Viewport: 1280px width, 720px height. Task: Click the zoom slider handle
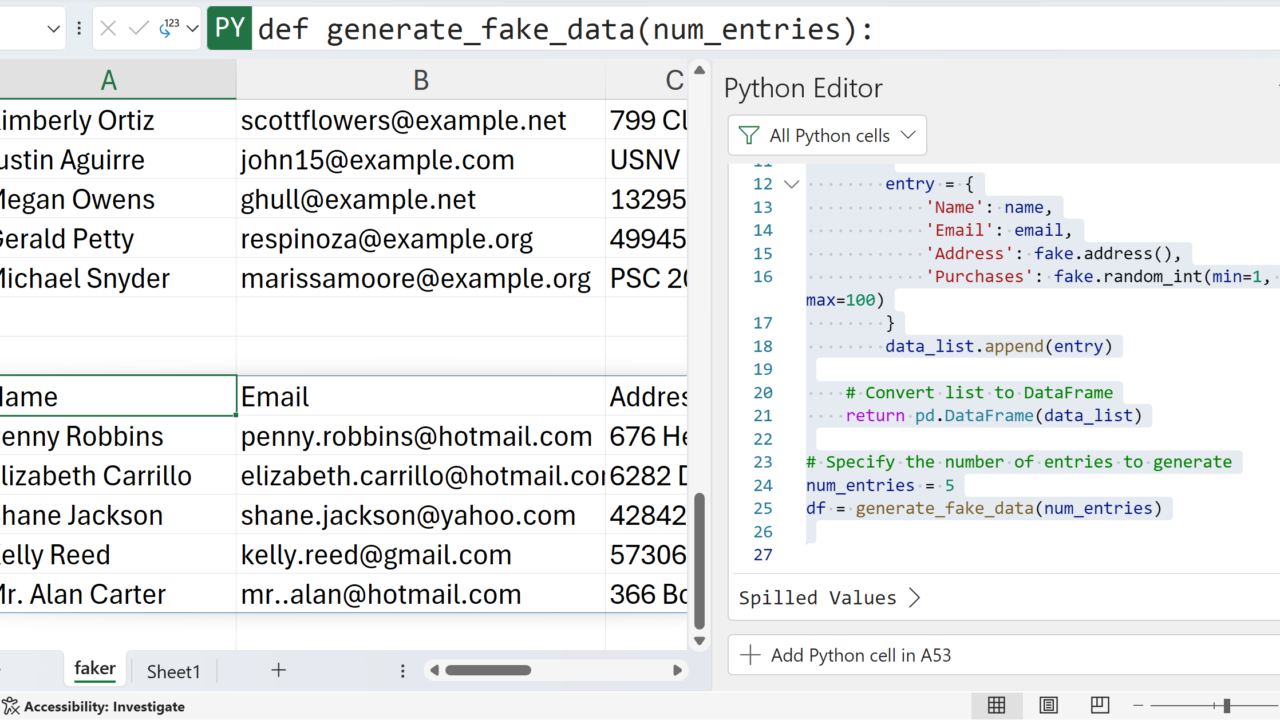click(1226, 706)
